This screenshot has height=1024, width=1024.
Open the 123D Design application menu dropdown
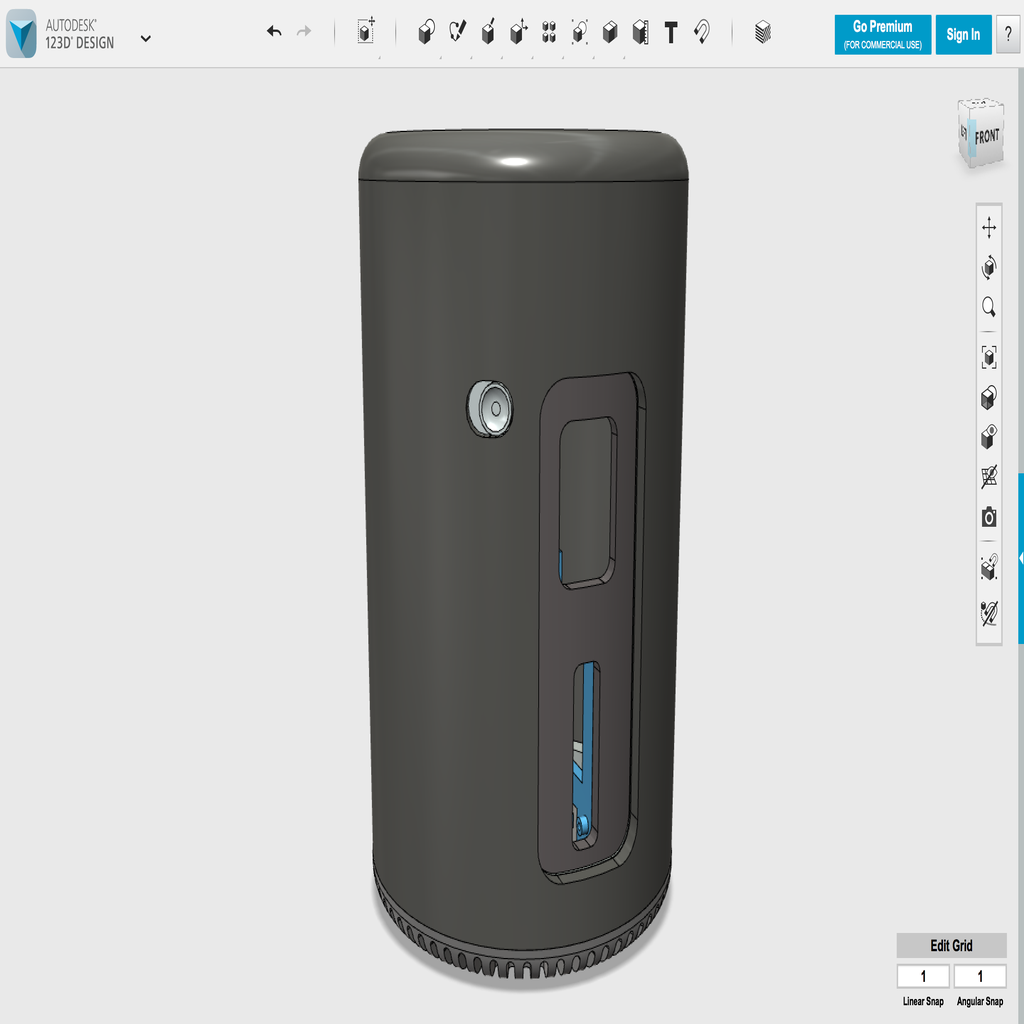pyautogui.click(x=146, y=39)
